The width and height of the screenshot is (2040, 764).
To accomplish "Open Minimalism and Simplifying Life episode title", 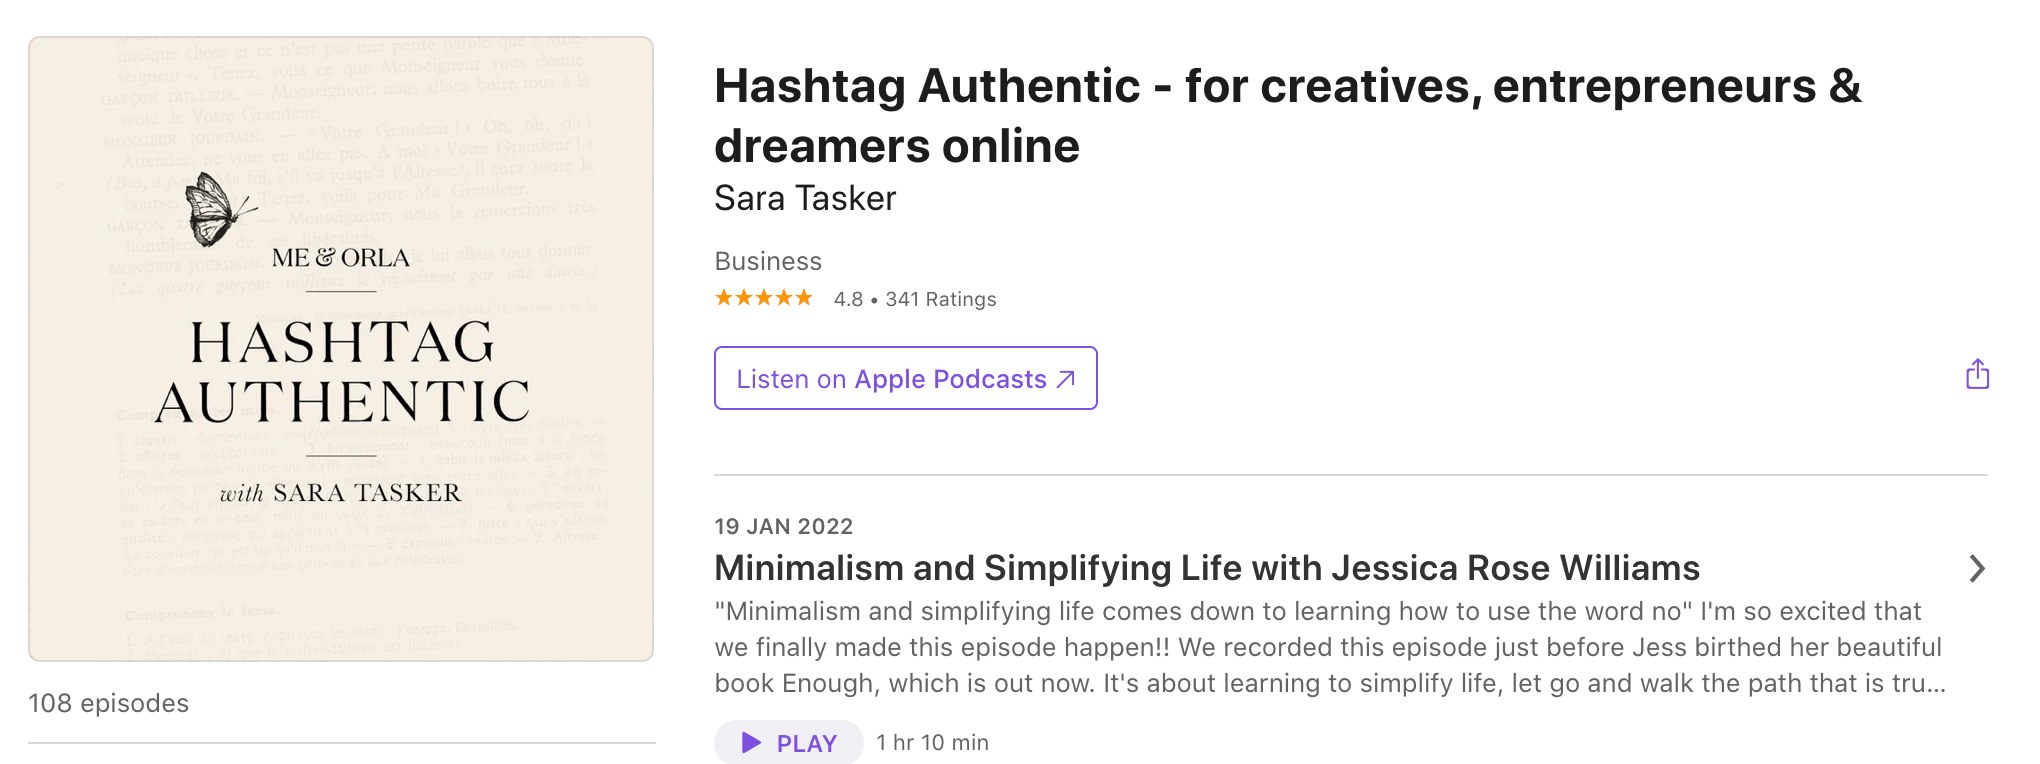I will point(1207,568).
